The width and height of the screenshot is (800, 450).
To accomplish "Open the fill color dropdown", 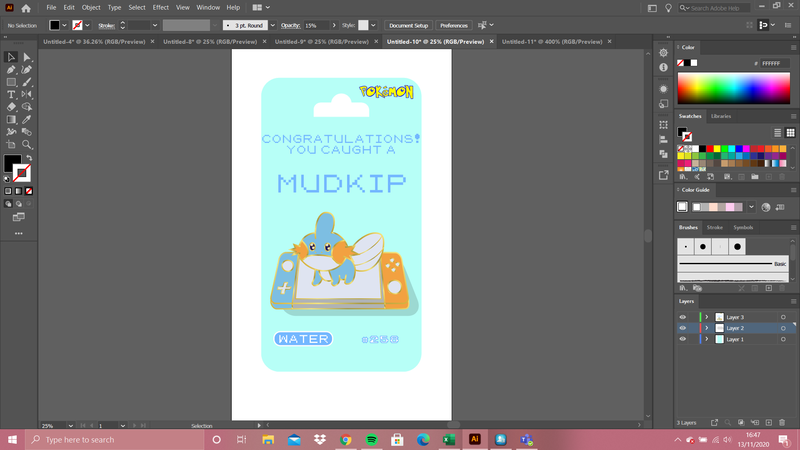I will 64,26.
